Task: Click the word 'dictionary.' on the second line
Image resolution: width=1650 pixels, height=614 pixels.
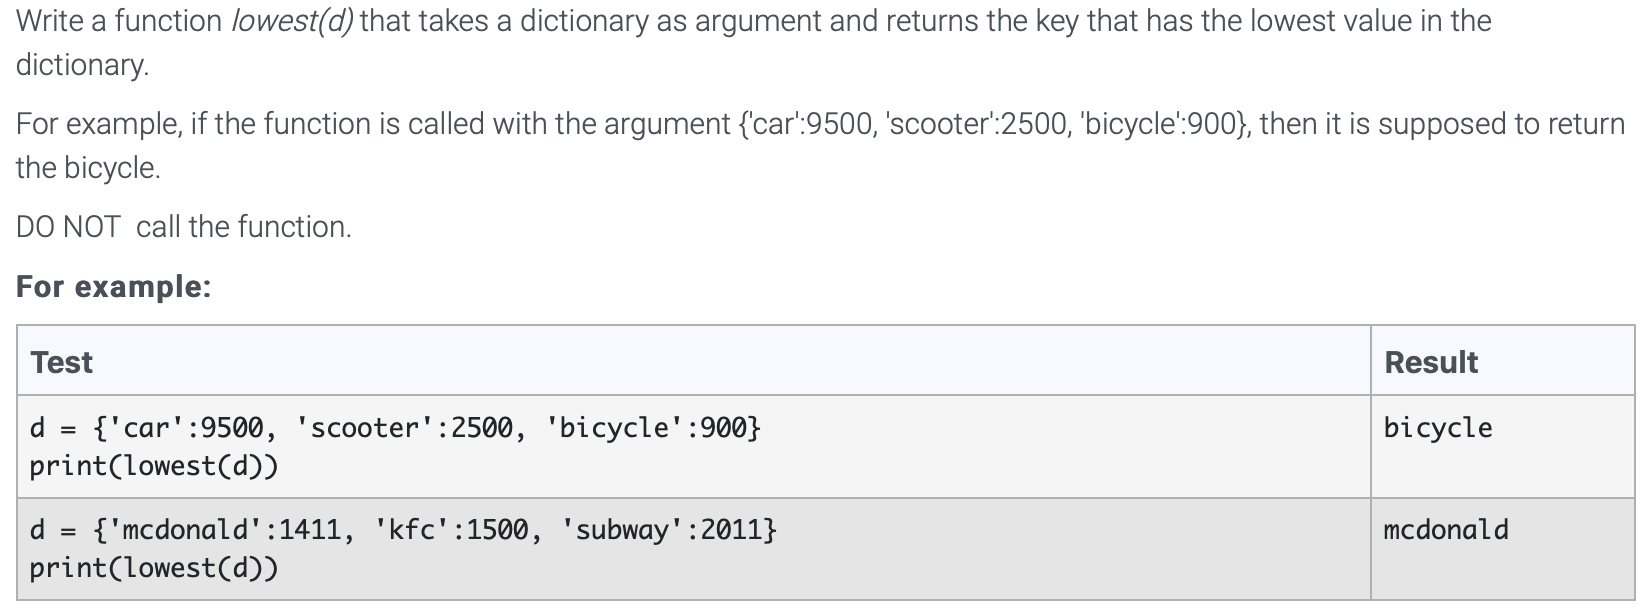Action: 83,65
